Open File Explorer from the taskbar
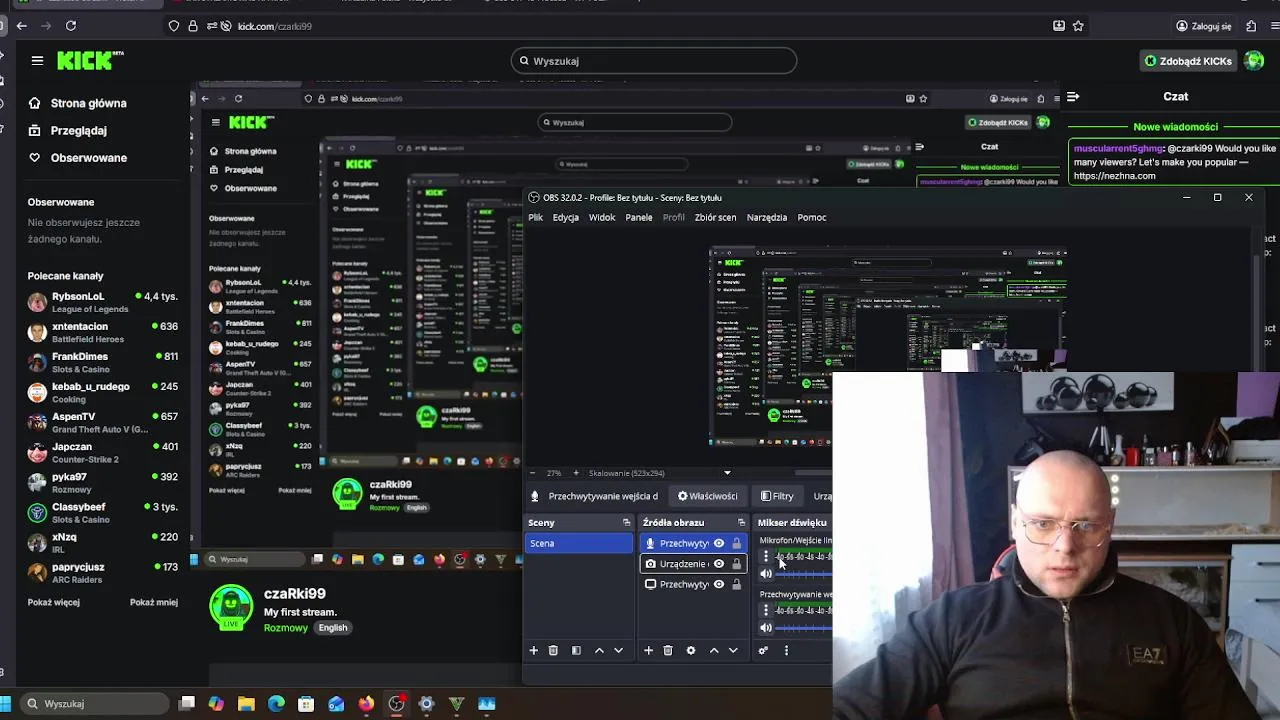This screenshot has height=720, width=1280. tap(246, 704)
